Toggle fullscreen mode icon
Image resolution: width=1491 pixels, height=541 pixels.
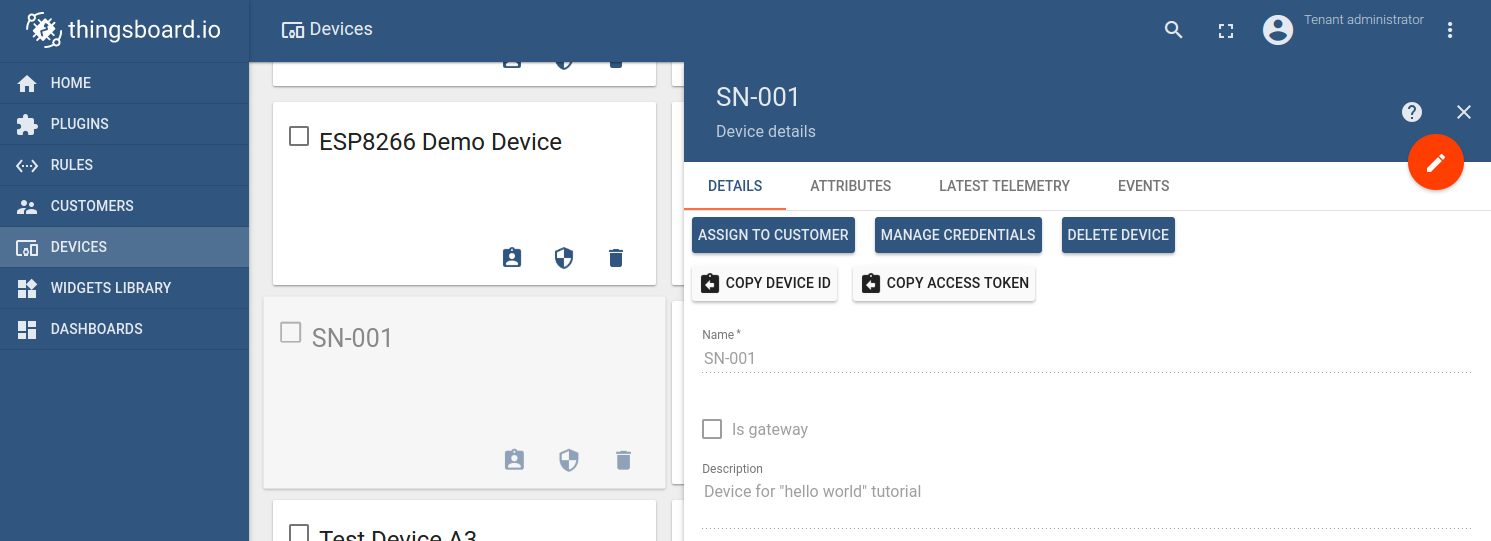(1225, 31)
